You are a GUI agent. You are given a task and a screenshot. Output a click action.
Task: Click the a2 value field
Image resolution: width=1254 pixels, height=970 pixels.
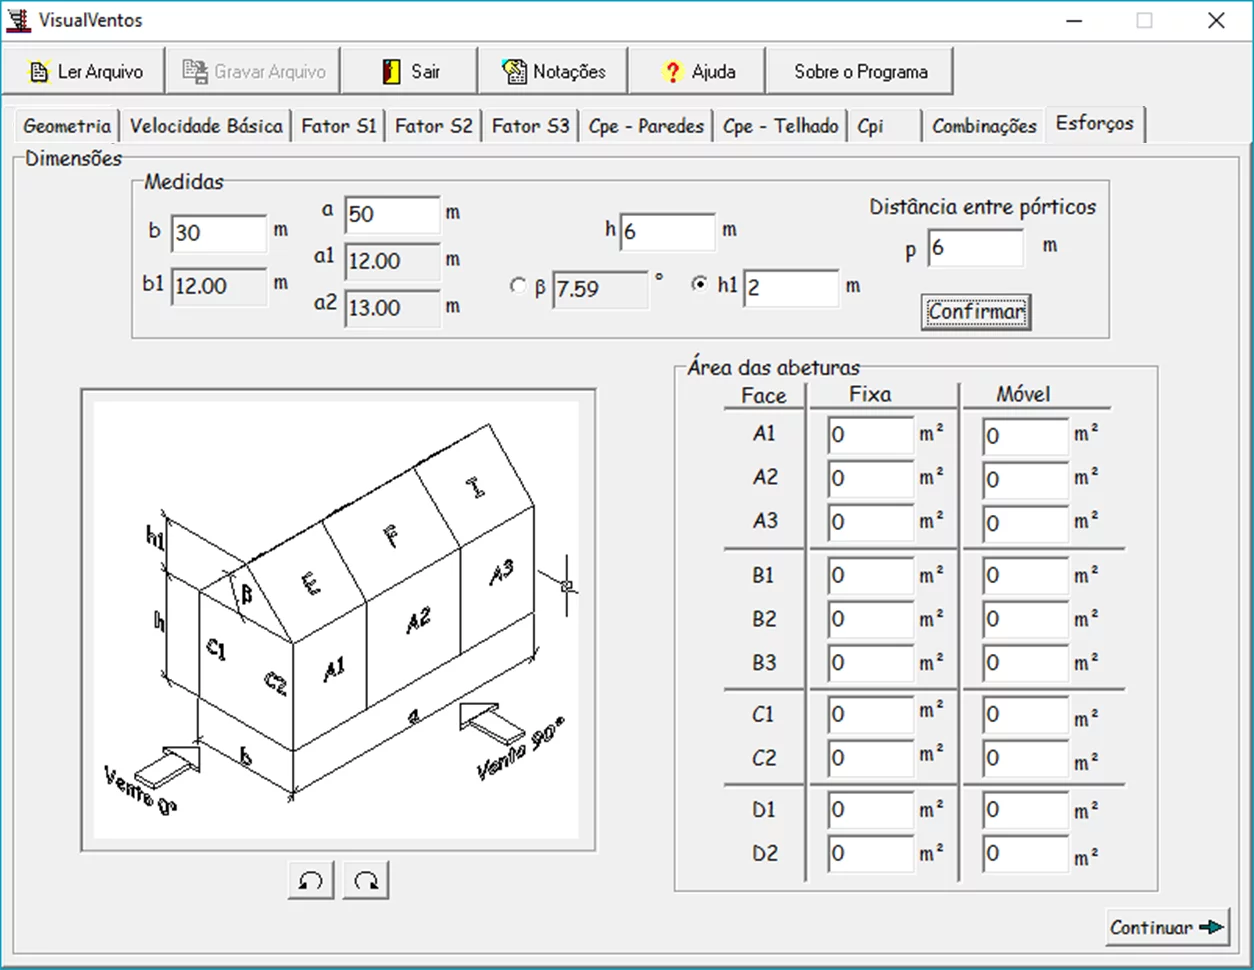392,308
